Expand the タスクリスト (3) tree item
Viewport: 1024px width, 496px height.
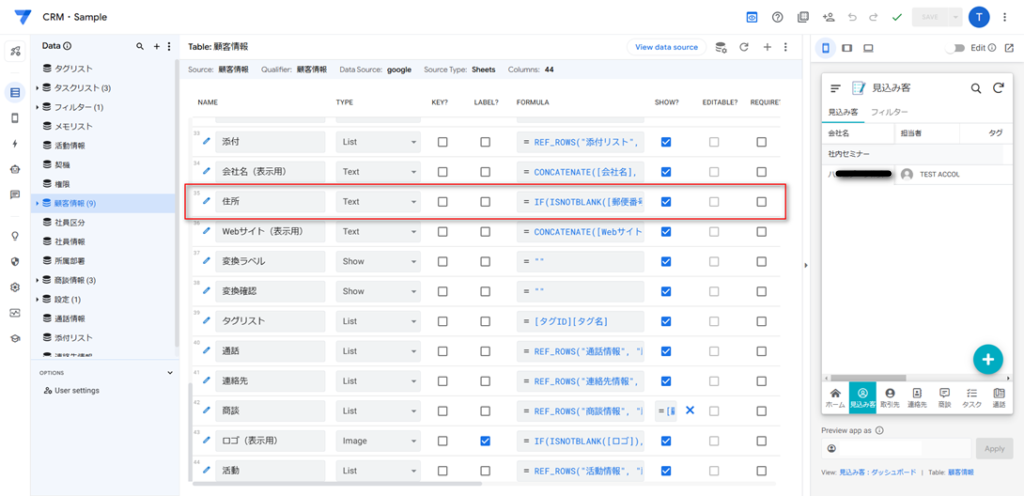[37, 88]
